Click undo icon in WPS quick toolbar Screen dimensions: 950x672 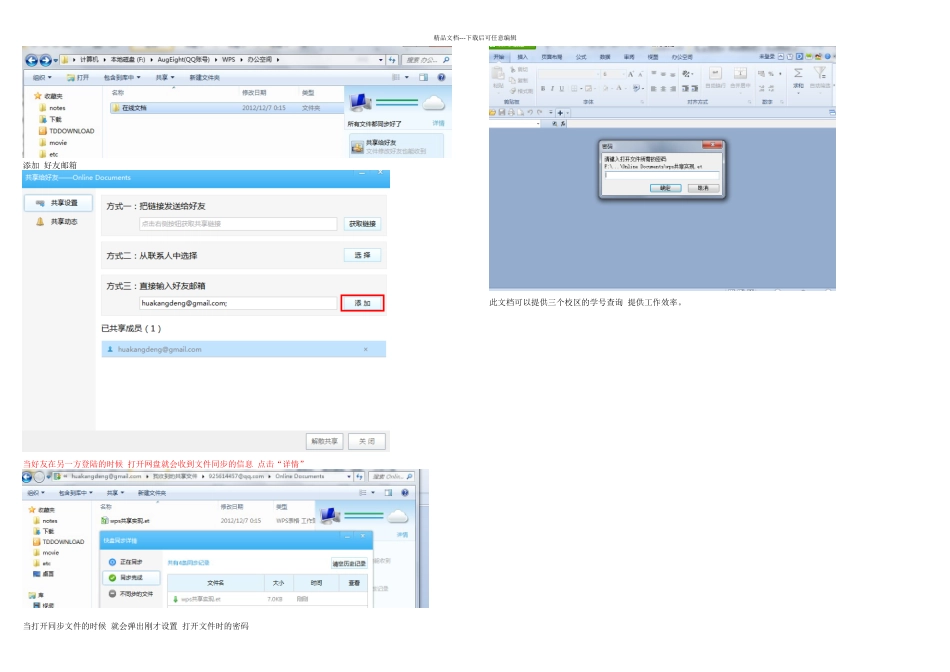tap(530, 113)
